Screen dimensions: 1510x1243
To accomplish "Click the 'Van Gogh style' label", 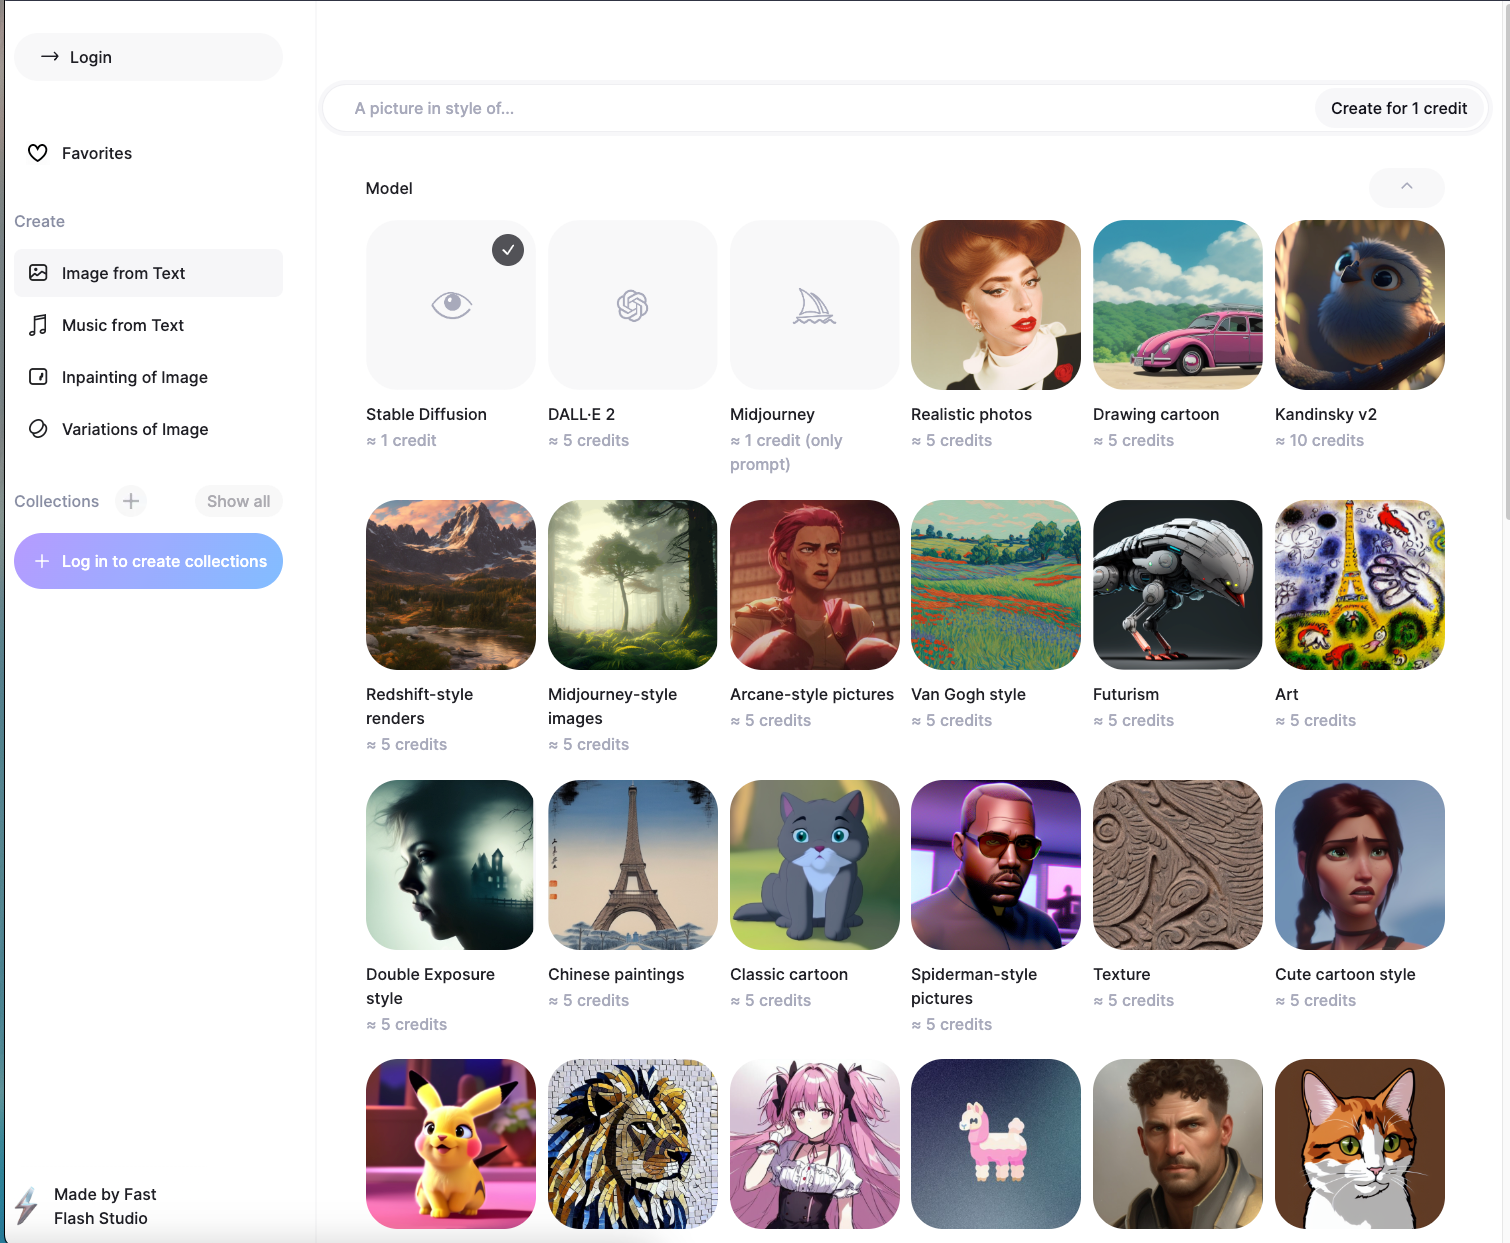I will point(968,694).
